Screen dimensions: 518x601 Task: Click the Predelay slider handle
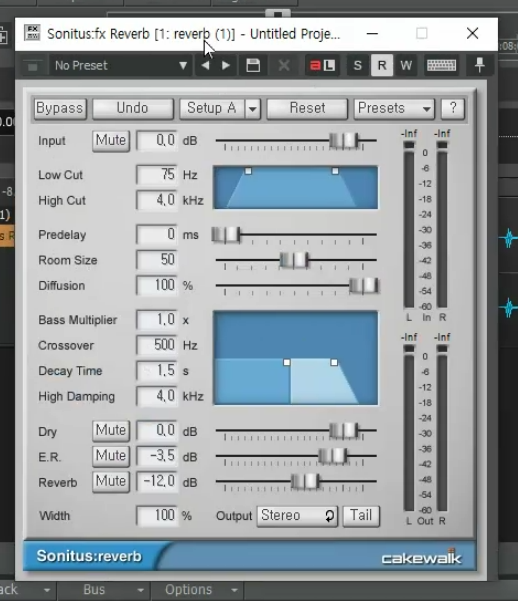[x=226, y=234]
